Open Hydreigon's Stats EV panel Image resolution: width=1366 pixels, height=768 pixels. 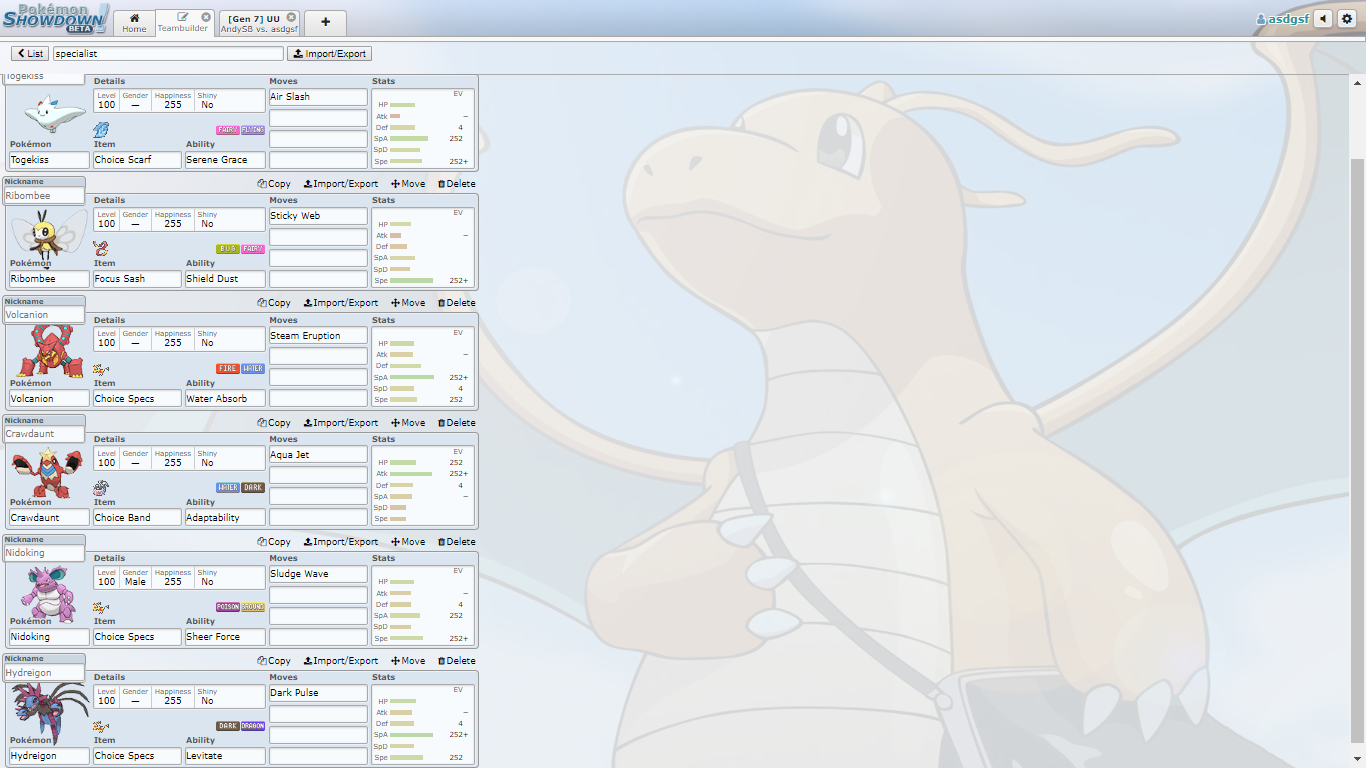(423, 724)
